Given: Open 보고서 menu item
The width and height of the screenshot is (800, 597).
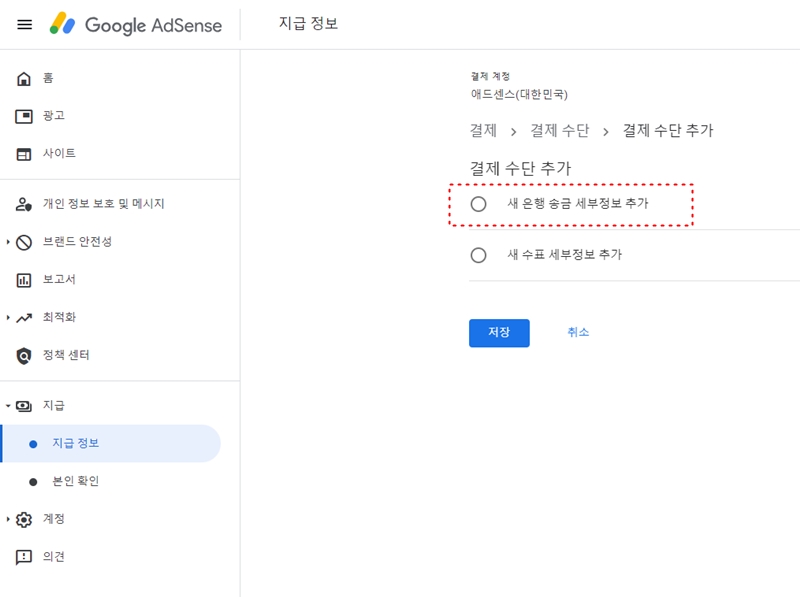Looking at the screenshot, I should 59,279.
